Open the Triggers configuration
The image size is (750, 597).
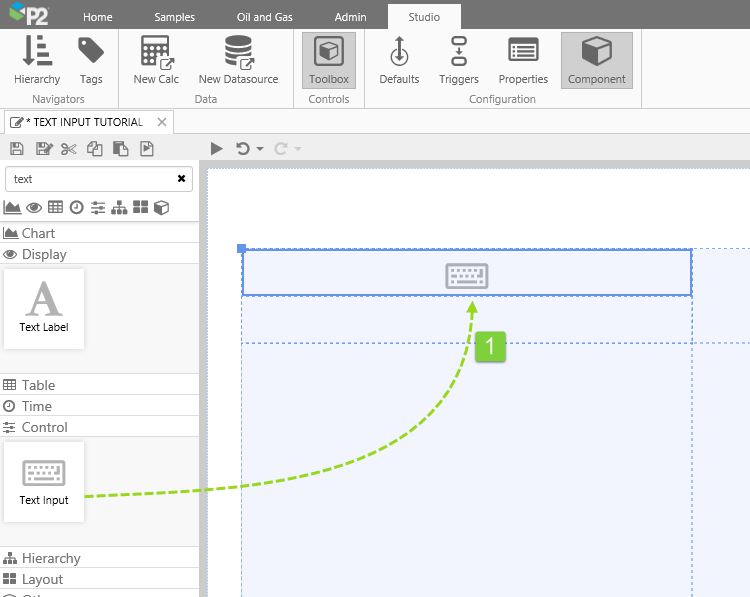tap(459, 60)
